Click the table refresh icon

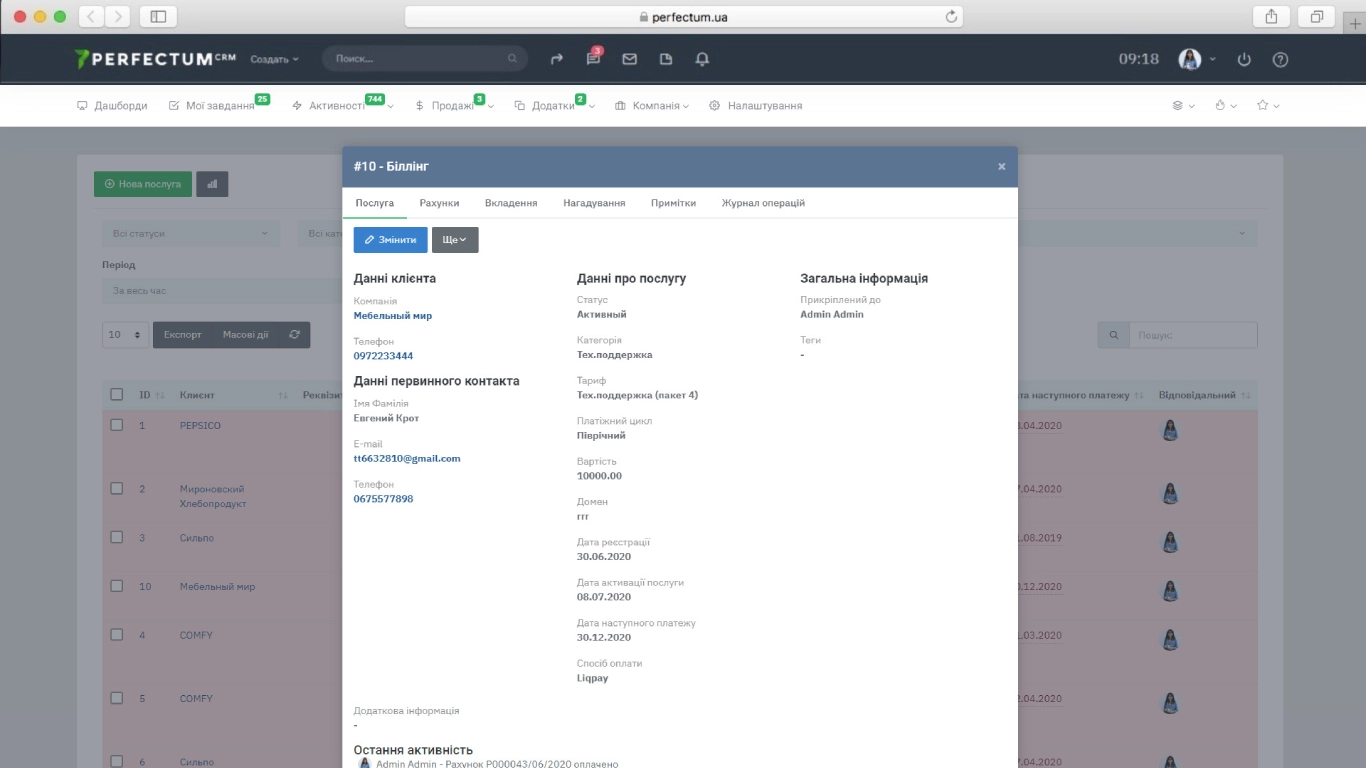click(x=294, y=335)
